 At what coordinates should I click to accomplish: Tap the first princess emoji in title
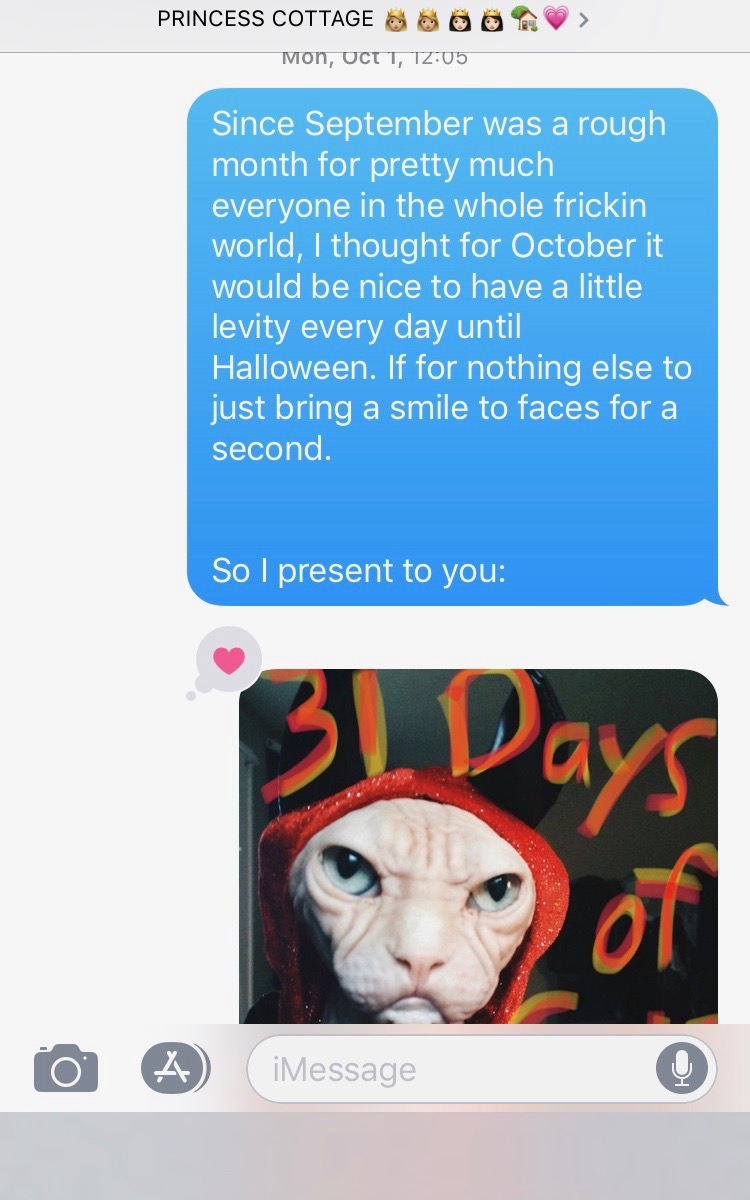click(x=396, y=19)
